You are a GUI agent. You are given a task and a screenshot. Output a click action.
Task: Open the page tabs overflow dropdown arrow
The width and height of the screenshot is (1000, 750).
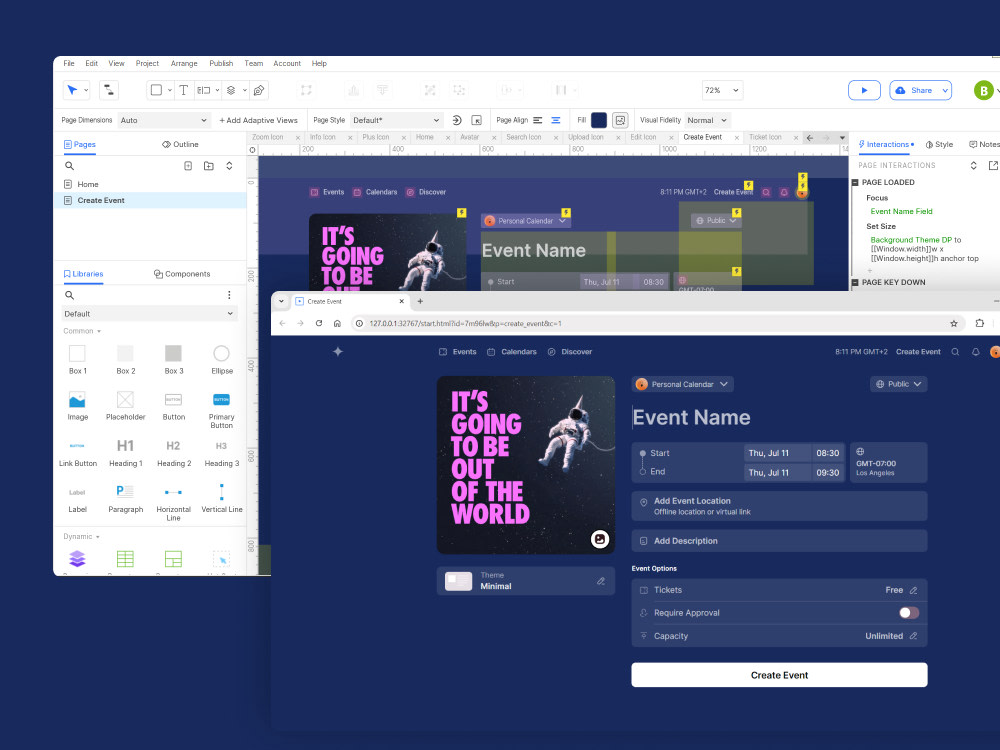pyautogui.click(x=842, y=138)
